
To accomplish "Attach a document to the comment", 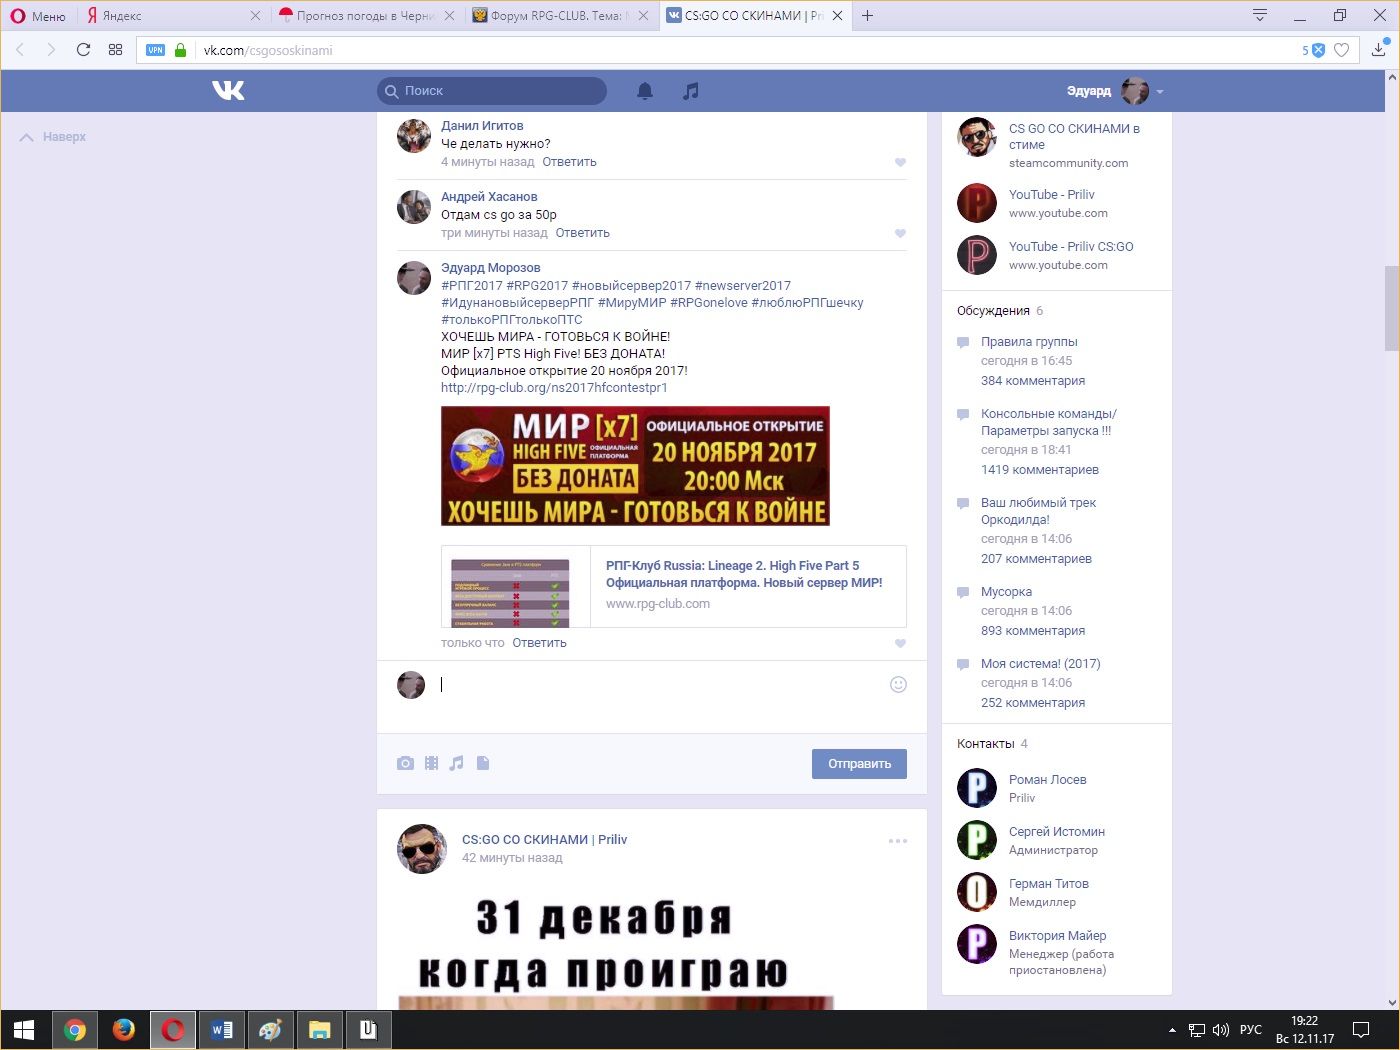I will [x=483, y=763].
